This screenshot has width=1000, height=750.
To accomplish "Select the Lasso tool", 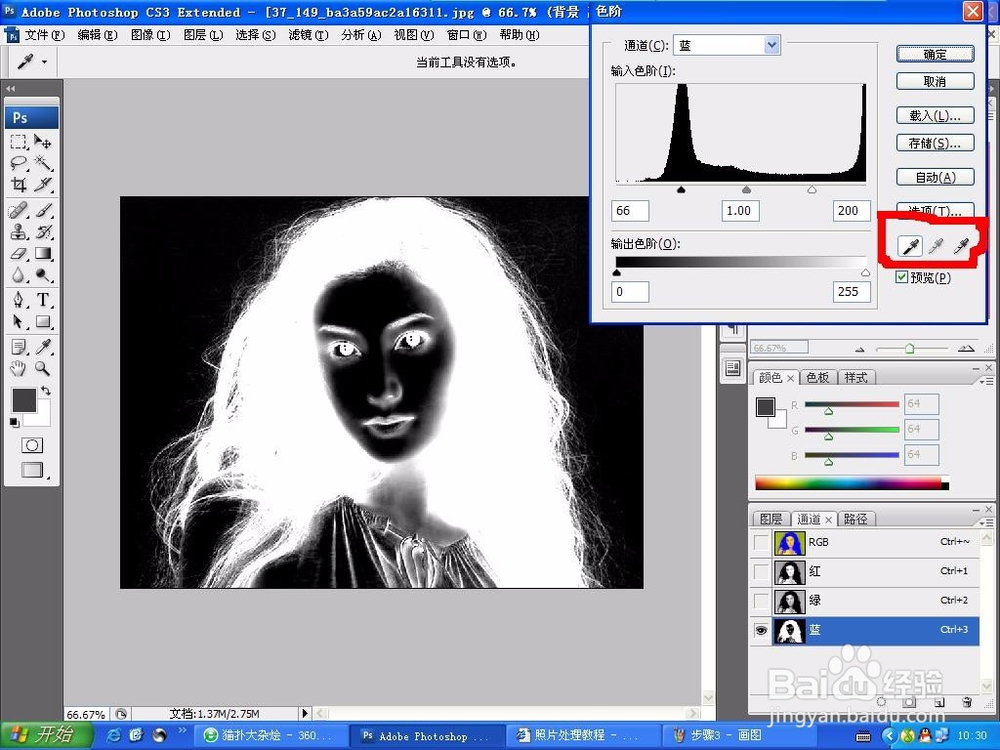I will click(18, 162).
